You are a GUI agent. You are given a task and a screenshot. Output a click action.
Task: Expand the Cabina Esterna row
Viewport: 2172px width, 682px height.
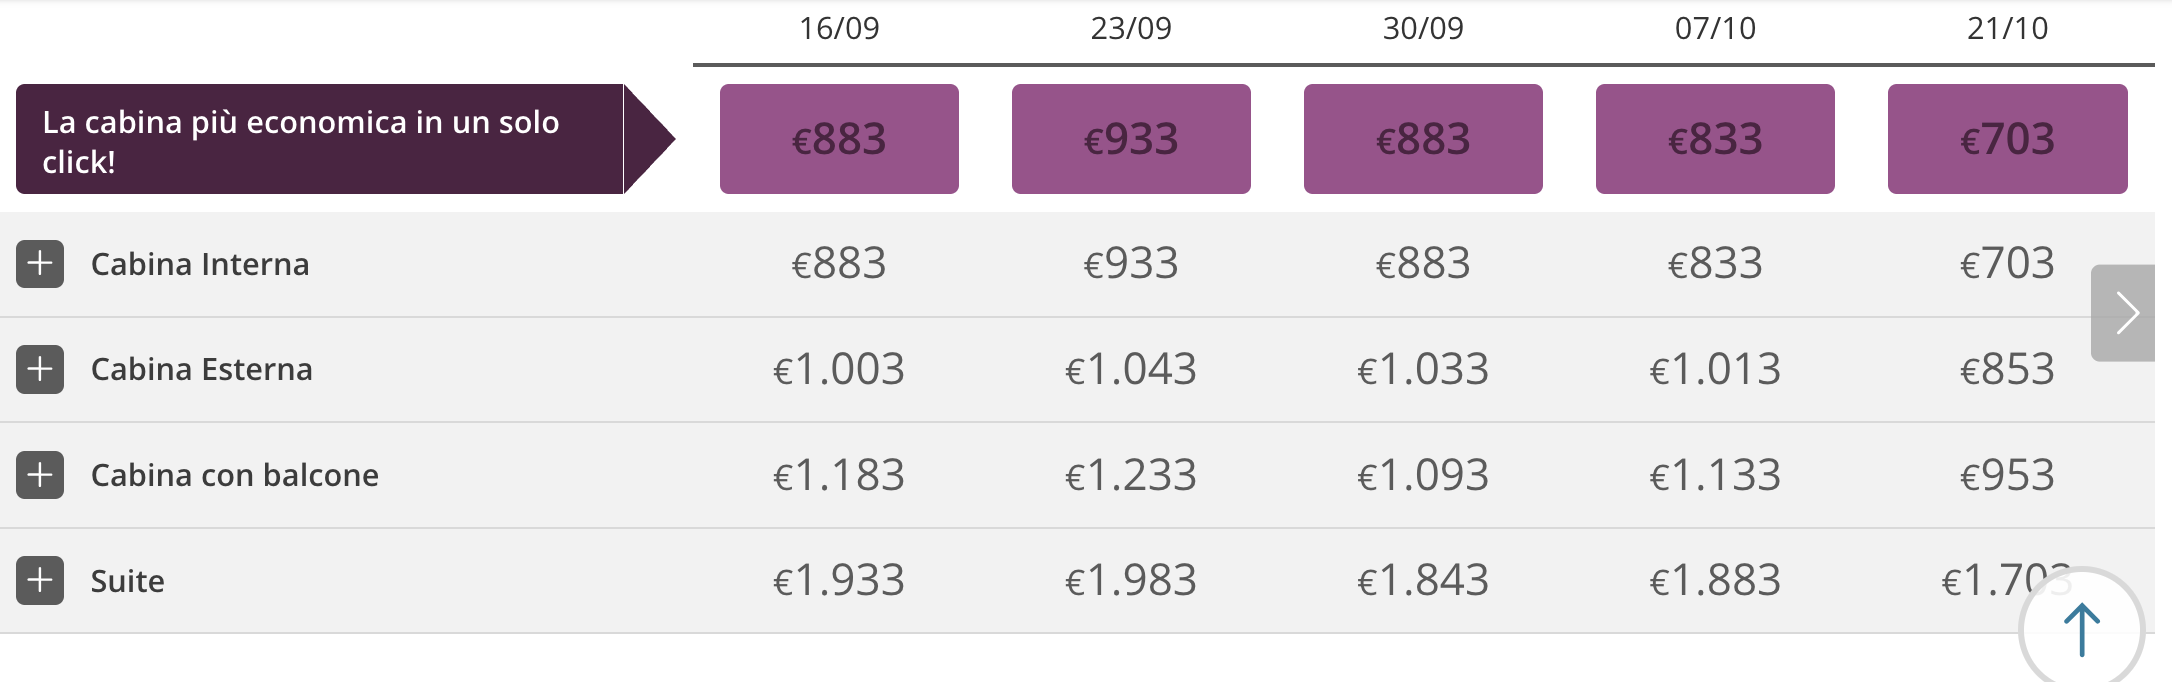(40, 369)
